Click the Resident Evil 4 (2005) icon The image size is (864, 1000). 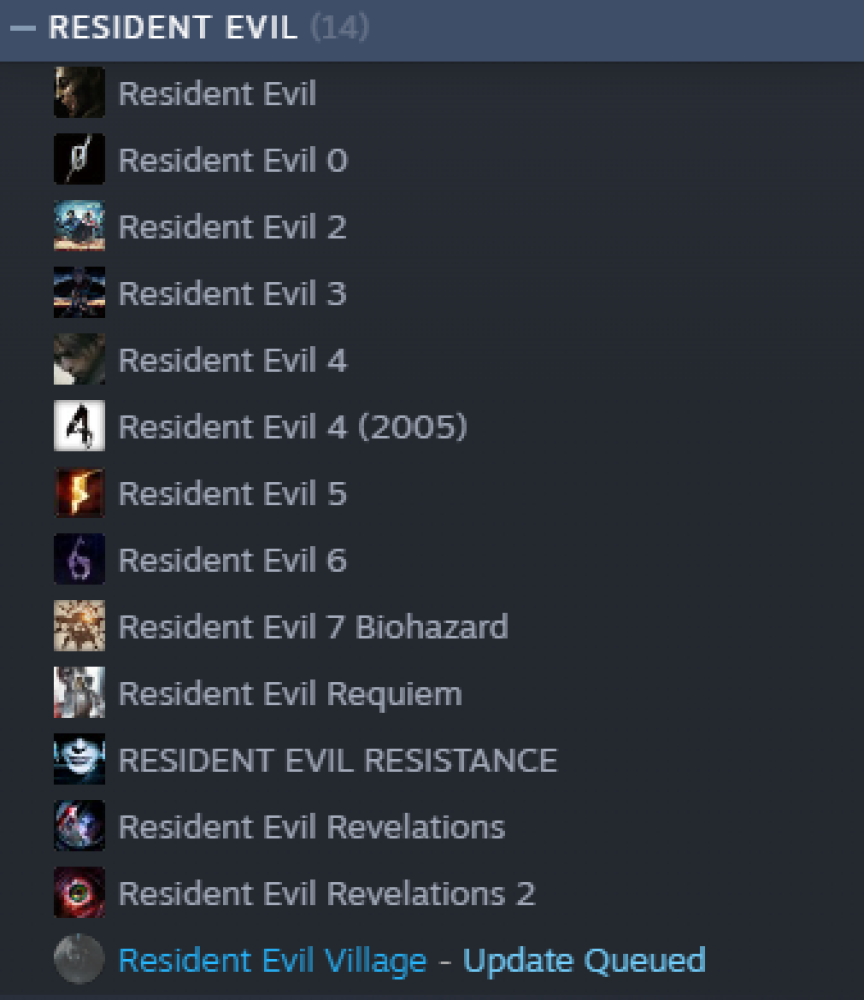click(79, 426)
